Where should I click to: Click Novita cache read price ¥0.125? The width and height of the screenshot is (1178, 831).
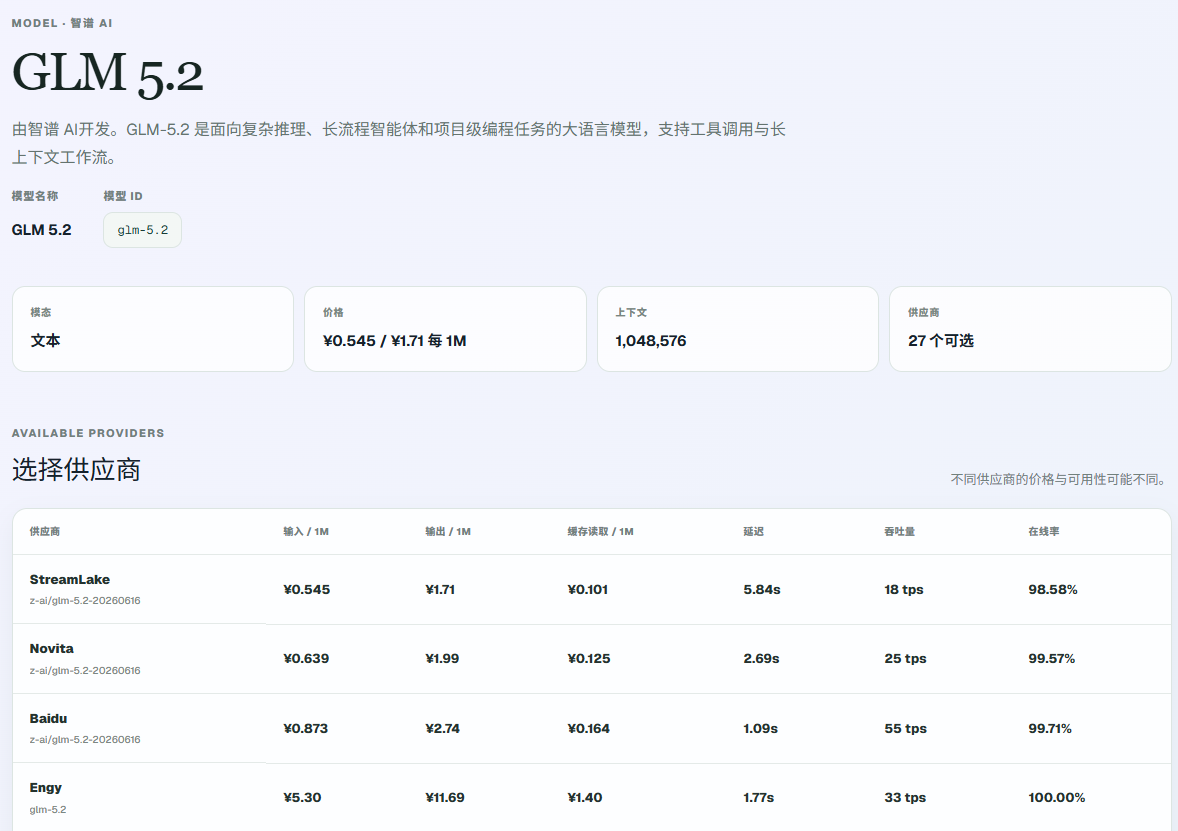click(589, 659)
